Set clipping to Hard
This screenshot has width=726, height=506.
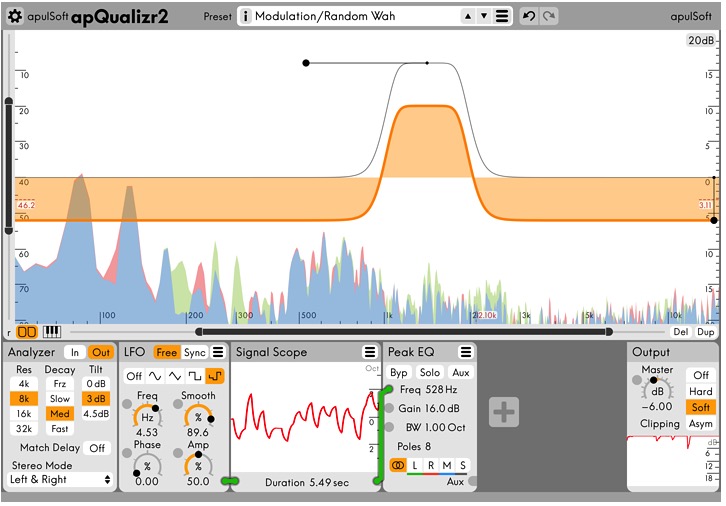coord(701,392)
